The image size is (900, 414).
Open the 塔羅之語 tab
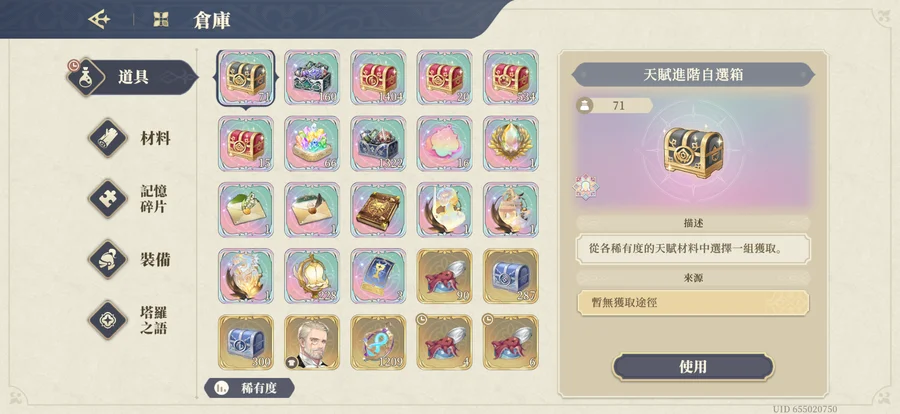tap(132, 320)
